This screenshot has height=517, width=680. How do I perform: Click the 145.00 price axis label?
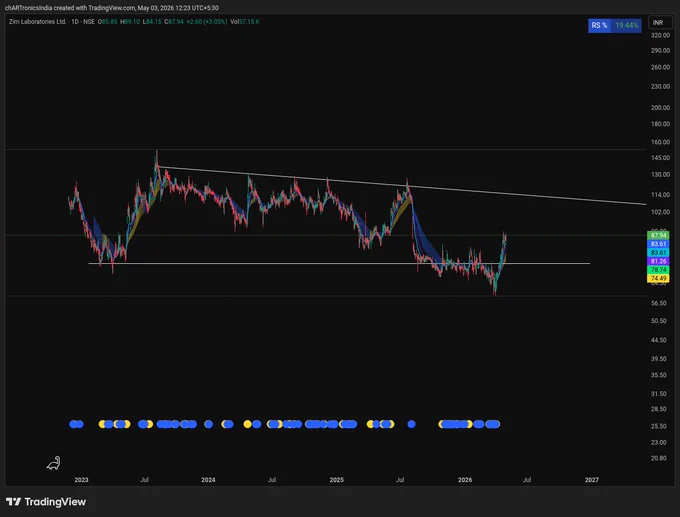pos(660,158)
